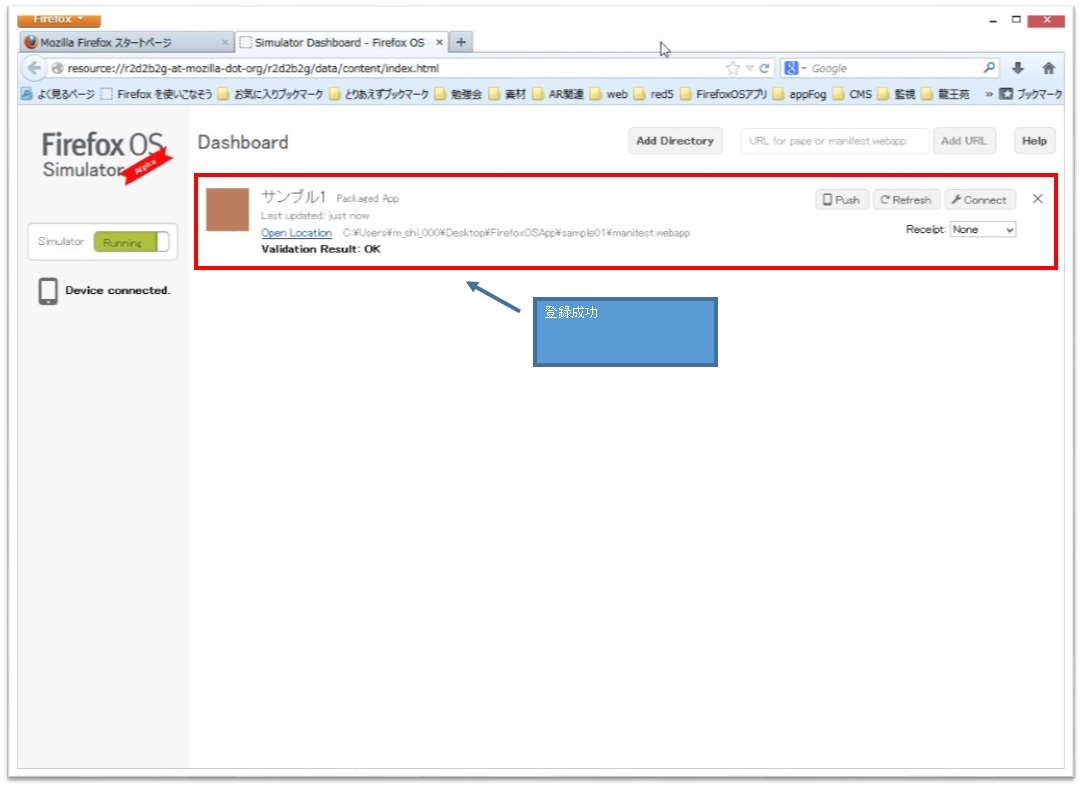Open the downloads arrow icon

pyautogui.click(x=1018, y=68)
